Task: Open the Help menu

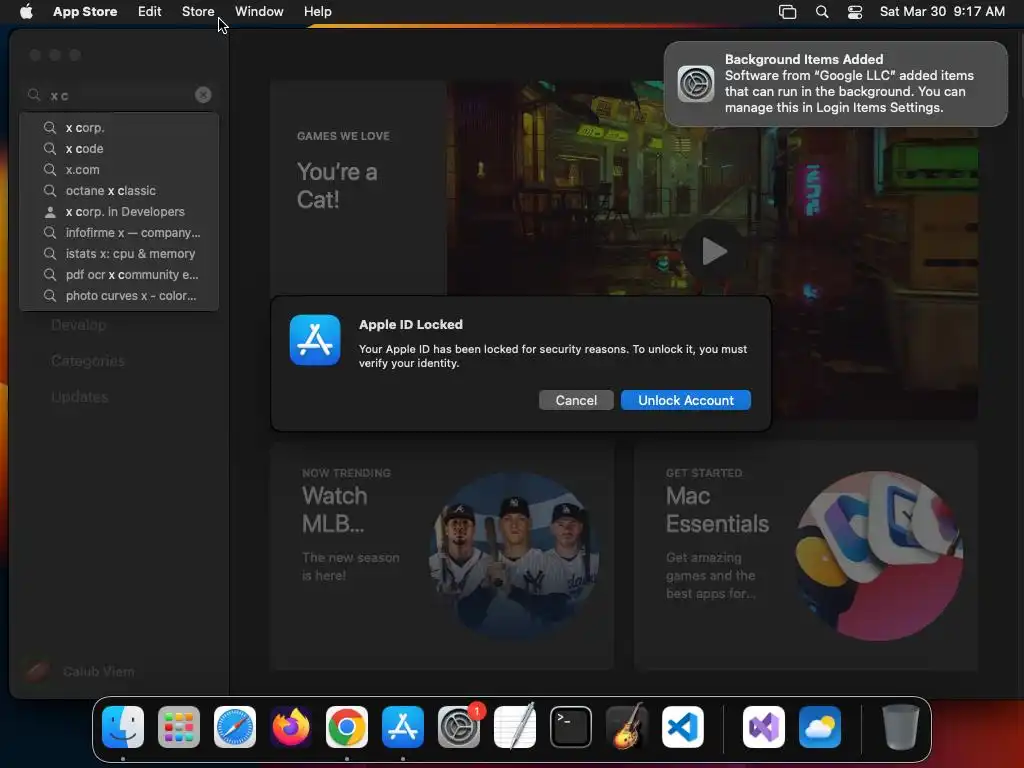Action: [x=317, y=11]
